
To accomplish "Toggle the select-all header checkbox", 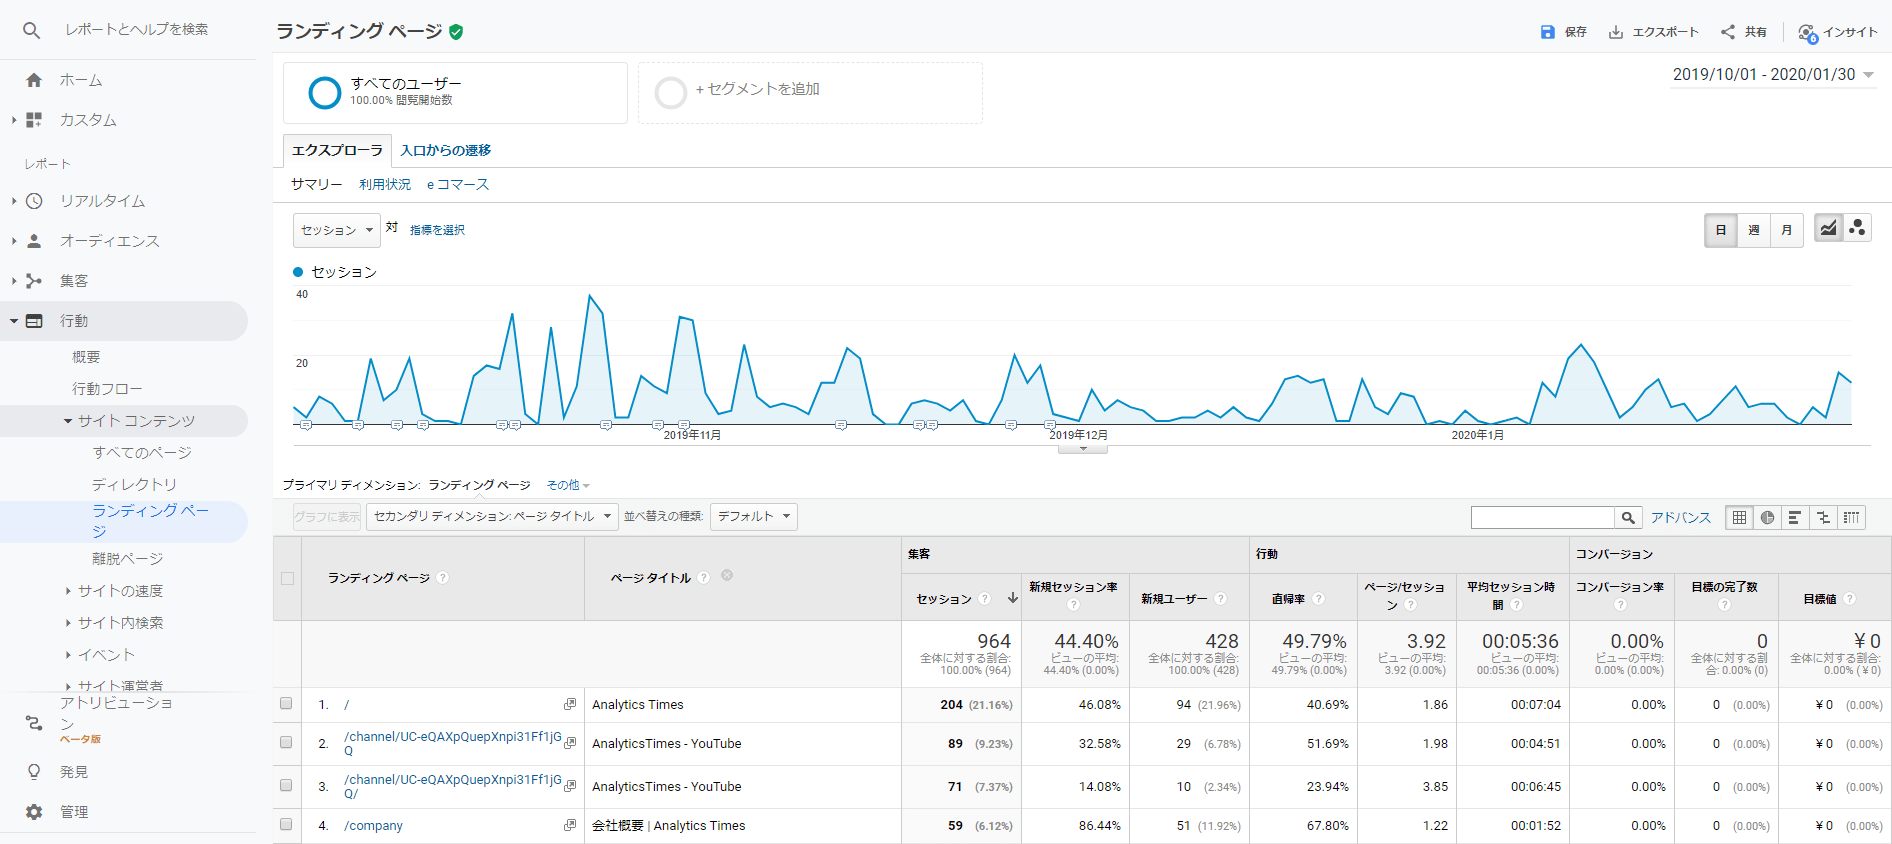I will click(x=287, y=578).
